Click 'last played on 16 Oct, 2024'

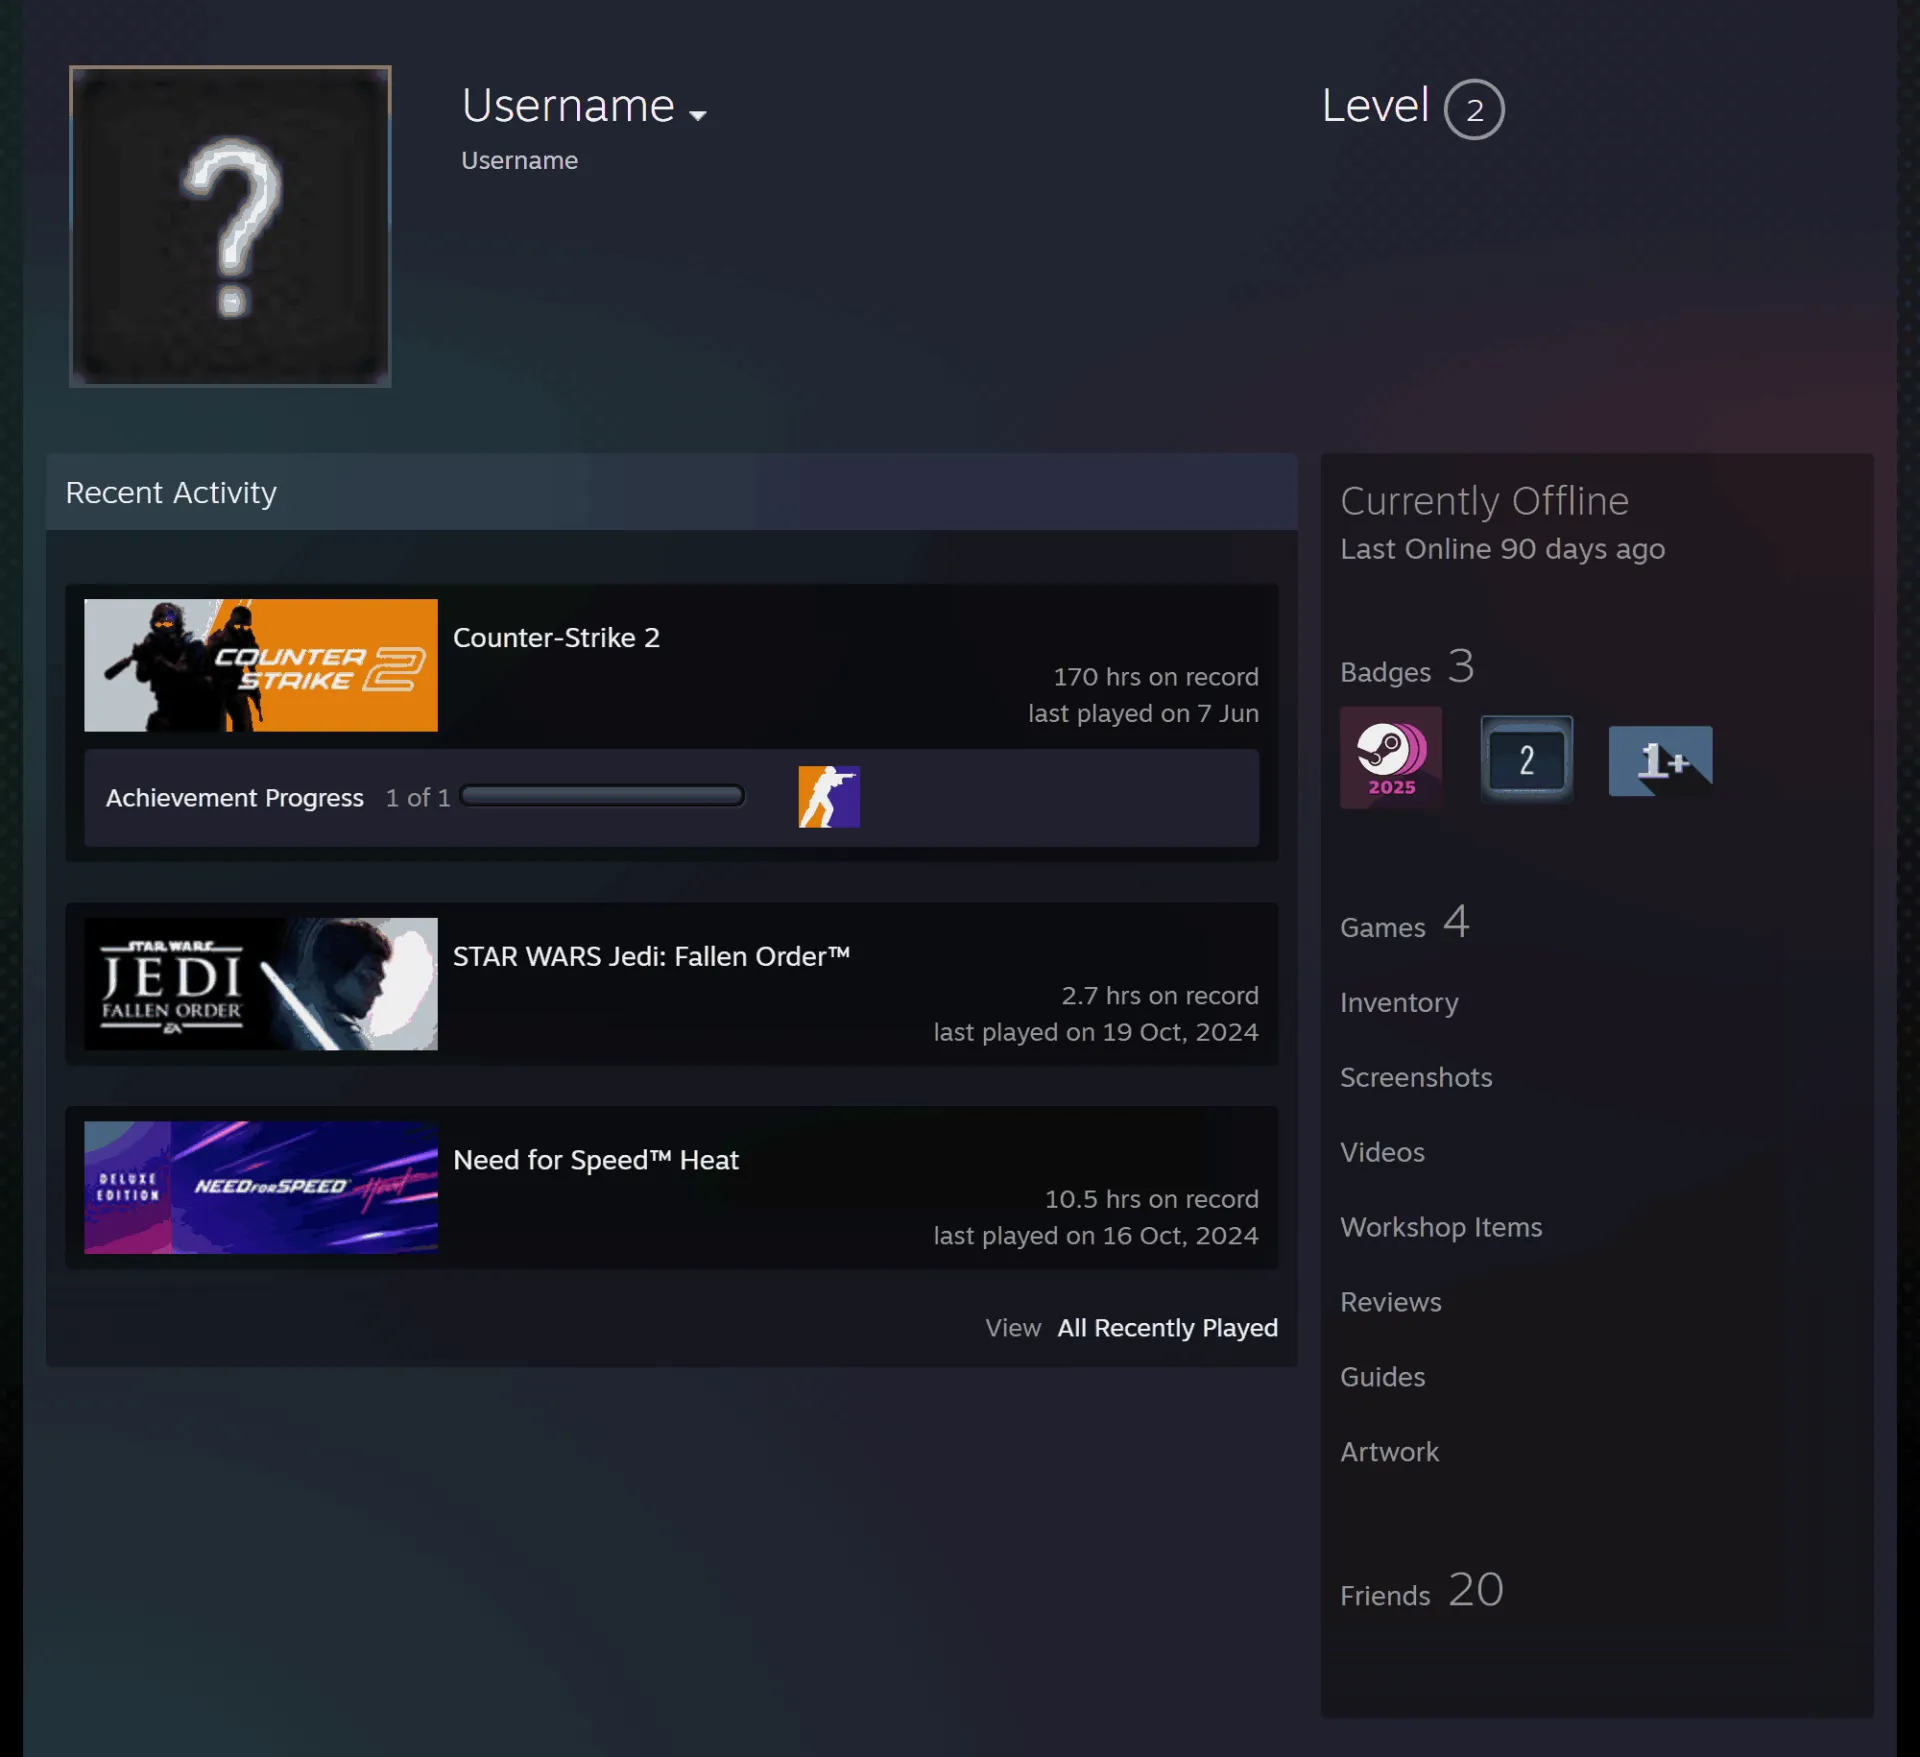pyautogui.click(x=1096, y=1236)
